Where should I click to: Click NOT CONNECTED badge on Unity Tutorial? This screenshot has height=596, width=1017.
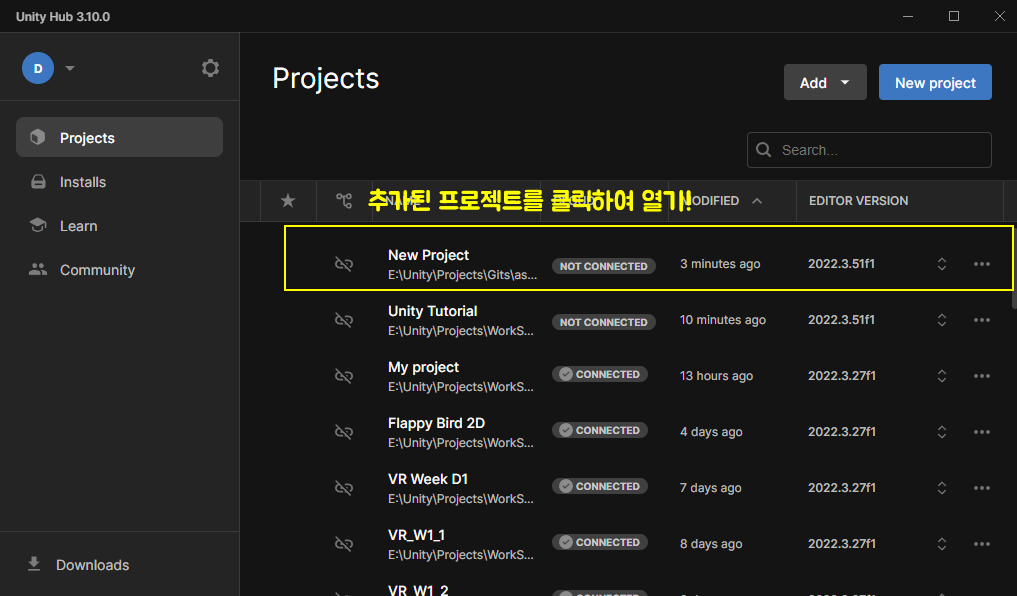[604, 322]
